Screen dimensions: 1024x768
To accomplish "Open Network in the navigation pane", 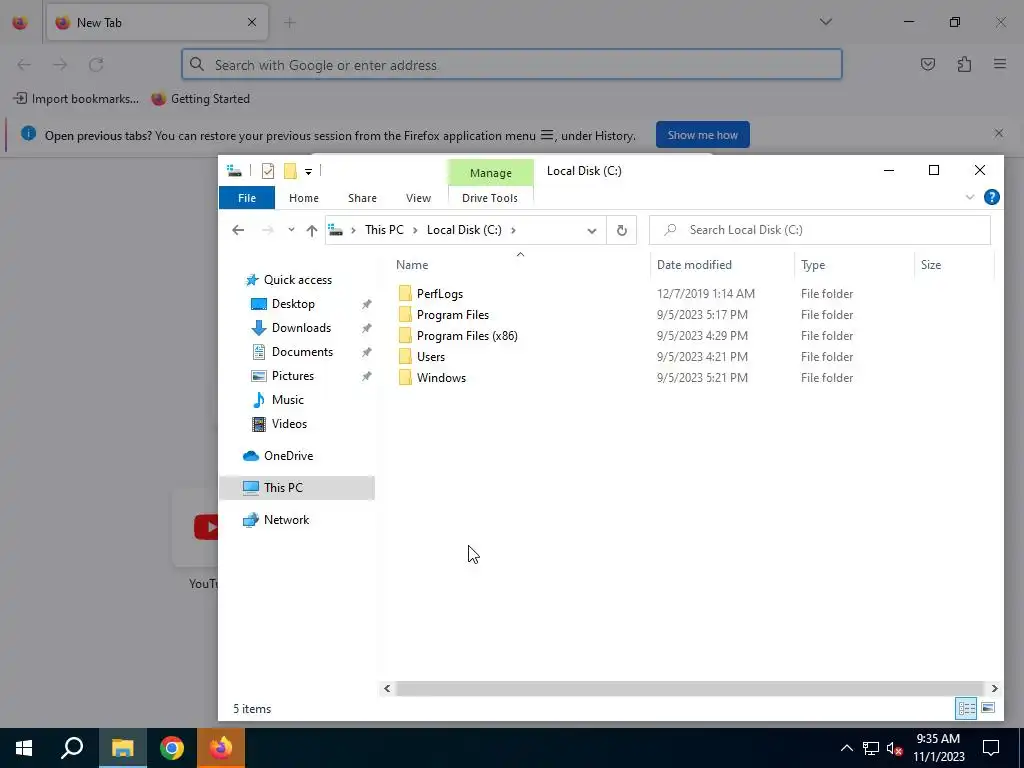I will (x=286, y=520).
